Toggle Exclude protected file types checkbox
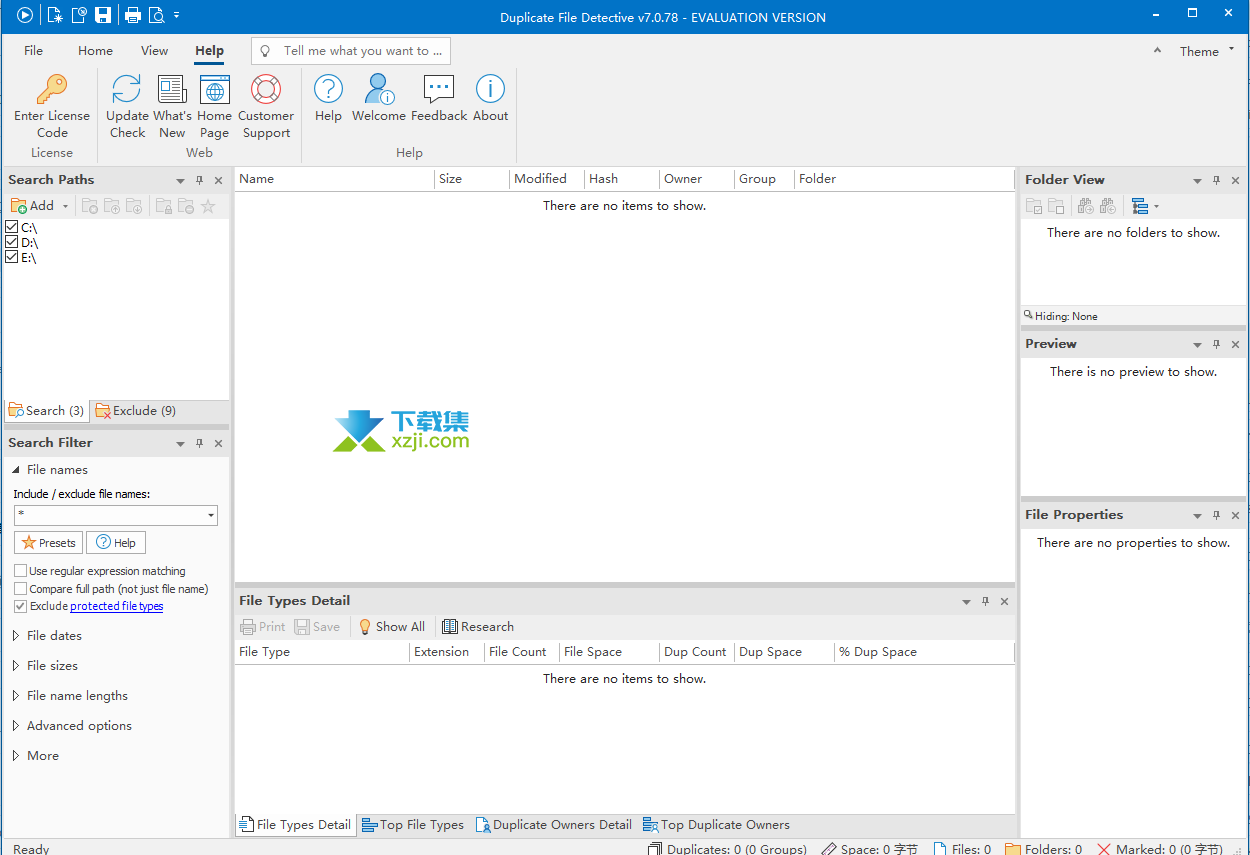This screenshot has width=1250, height=855. coord(20,606)
